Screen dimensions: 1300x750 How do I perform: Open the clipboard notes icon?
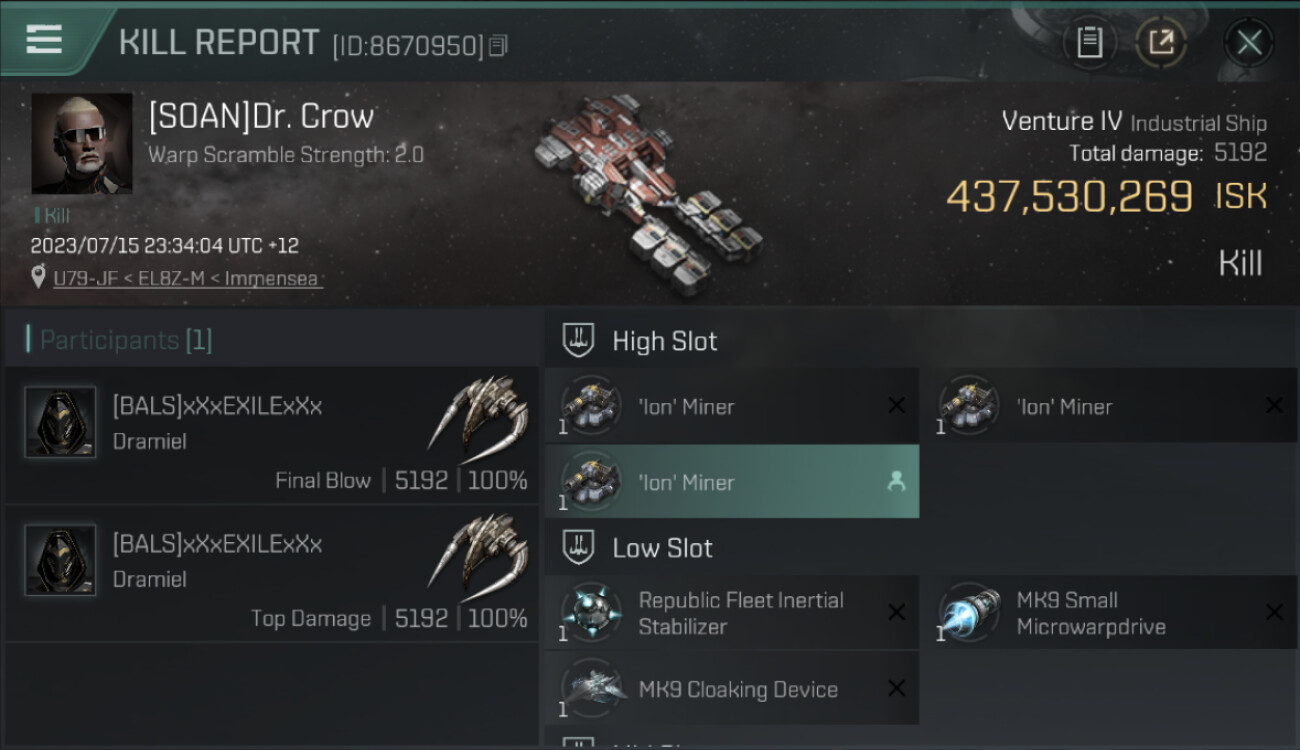pyautogui.click(x=1089, y=42)
